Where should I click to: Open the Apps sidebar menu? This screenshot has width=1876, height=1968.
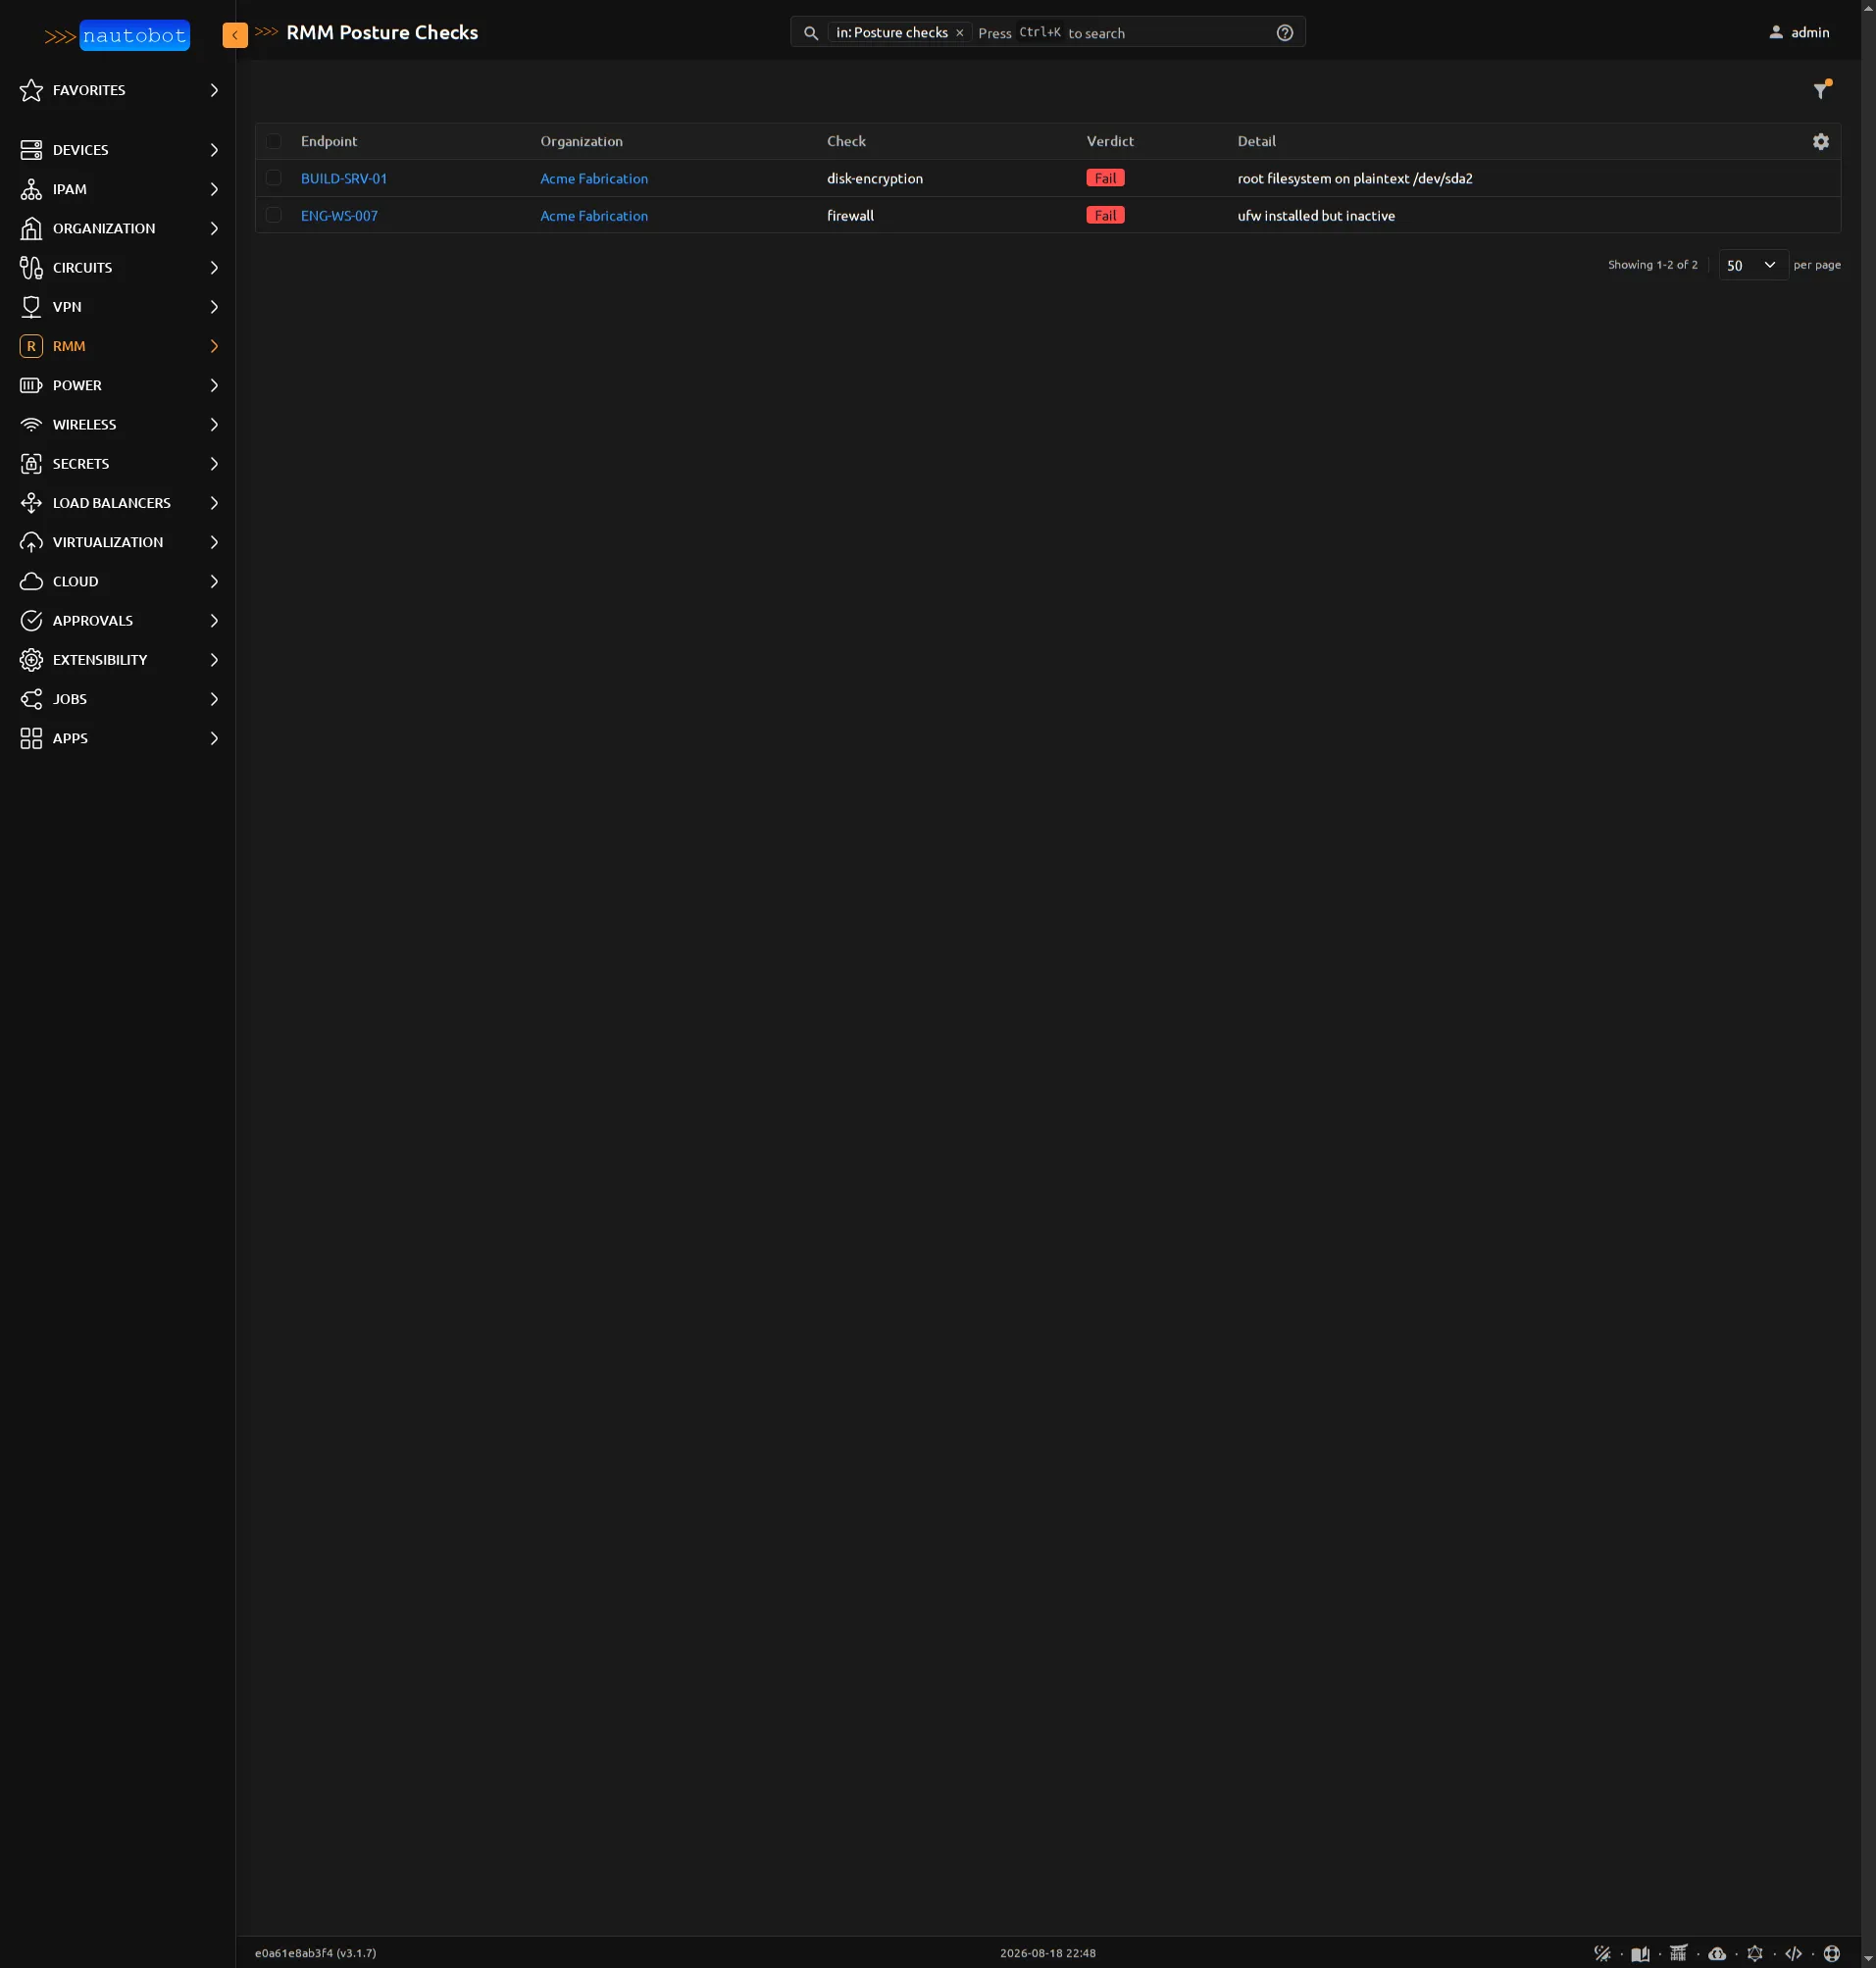tap(118, 738)
